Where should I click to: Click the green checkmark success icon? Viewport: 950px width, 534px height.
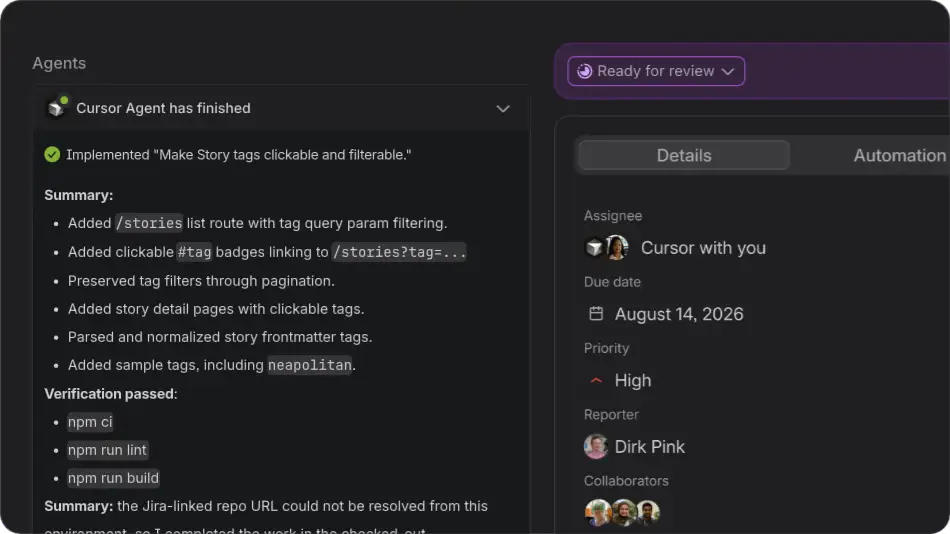click(52, 155)
